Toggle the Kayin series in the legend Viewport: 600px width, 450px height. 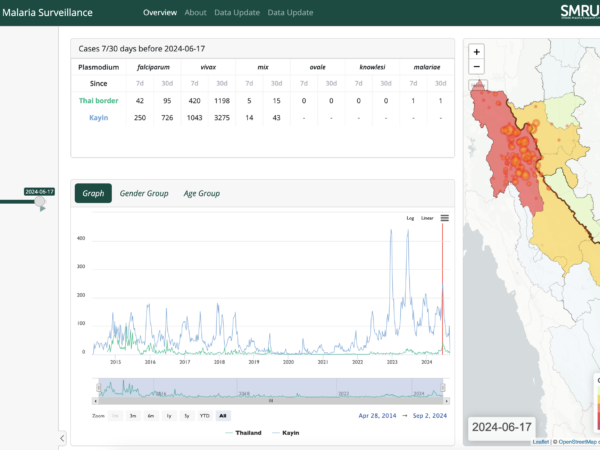(285, 433)
